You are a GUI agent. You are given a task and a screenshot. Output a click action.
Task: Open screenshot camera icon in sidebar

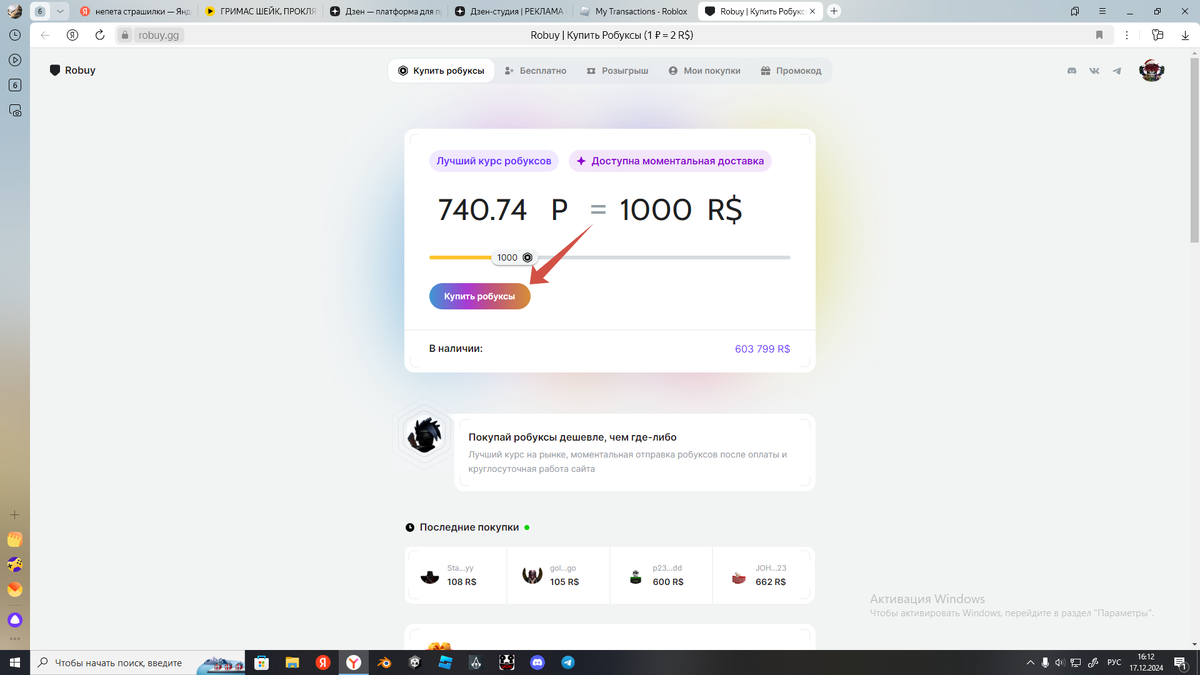point(15,112)
